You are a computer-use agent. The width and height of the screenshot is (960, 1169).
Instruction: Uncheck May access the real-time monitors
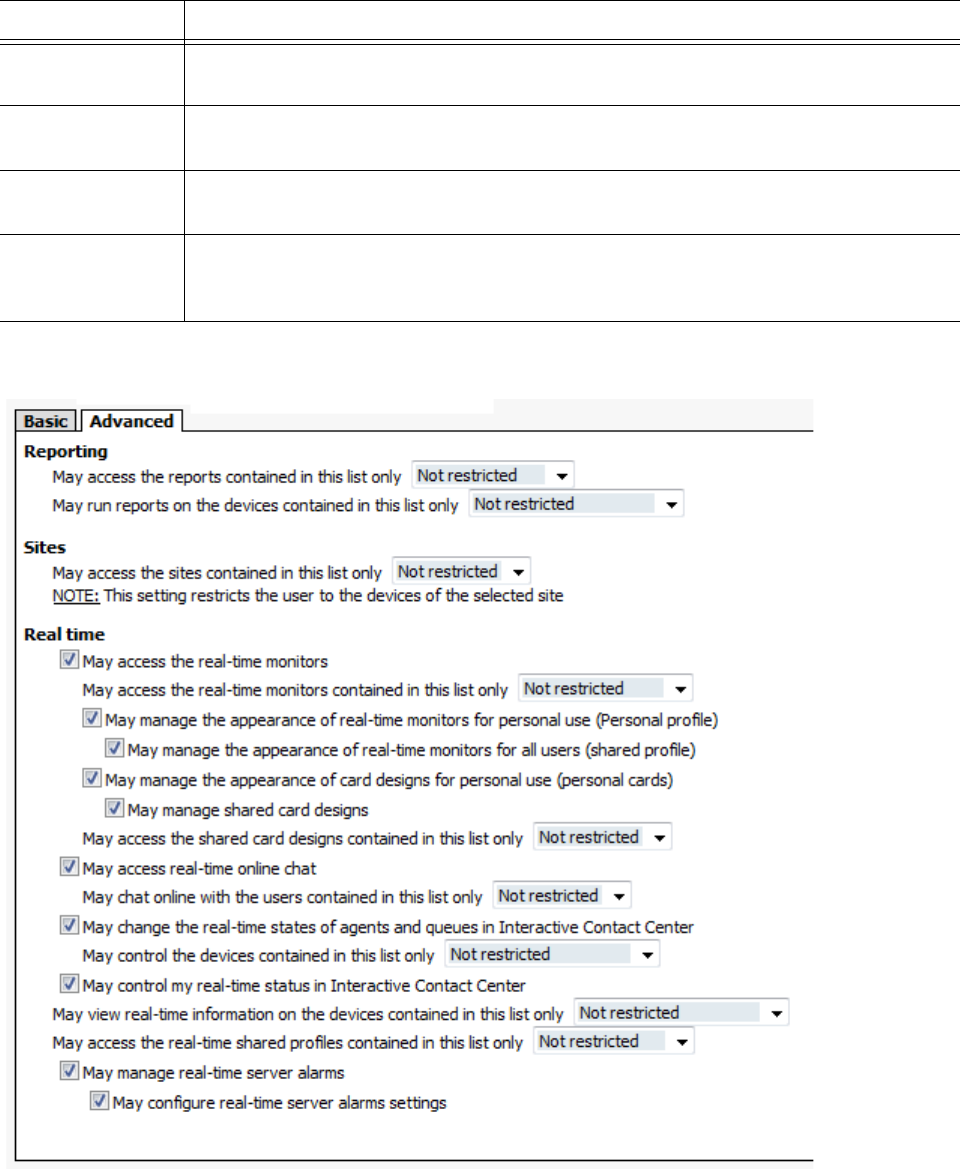pyautogui.click(x=69, y=660)
